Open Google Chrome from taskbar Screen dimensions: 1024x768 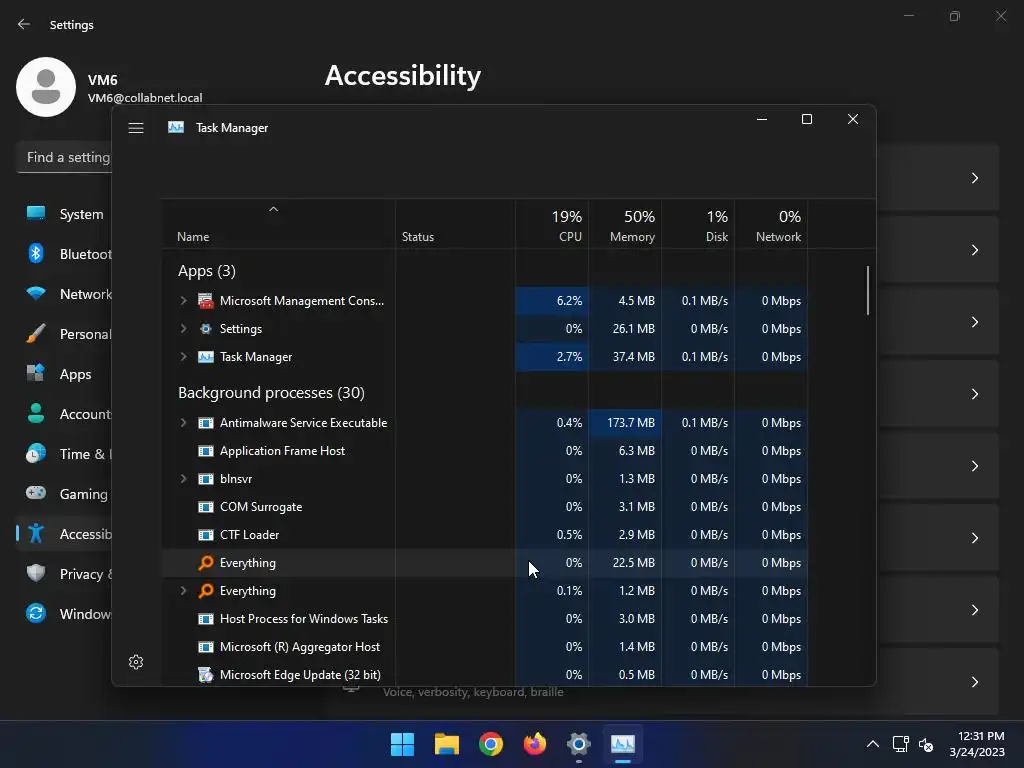[x=490, y=744]
